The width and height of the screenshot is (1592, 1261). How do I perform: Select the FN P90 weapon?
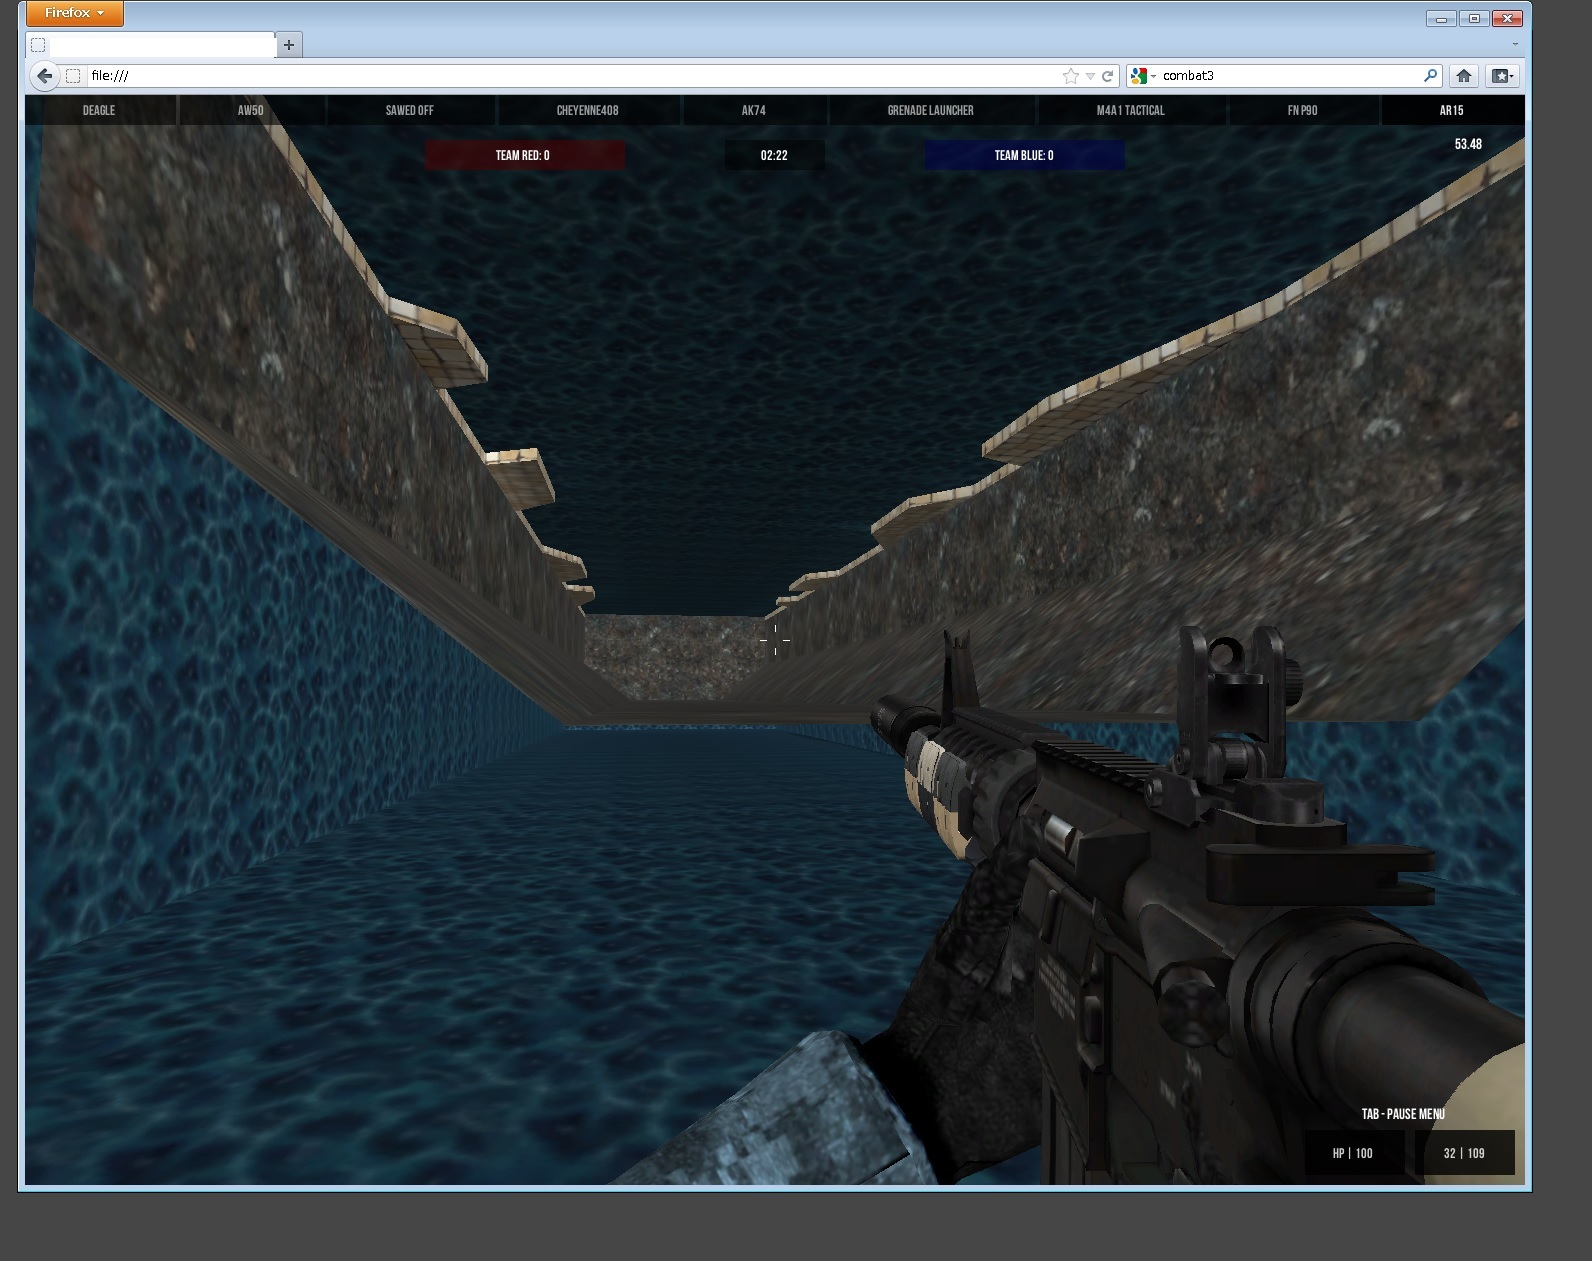pos(1303,110)
